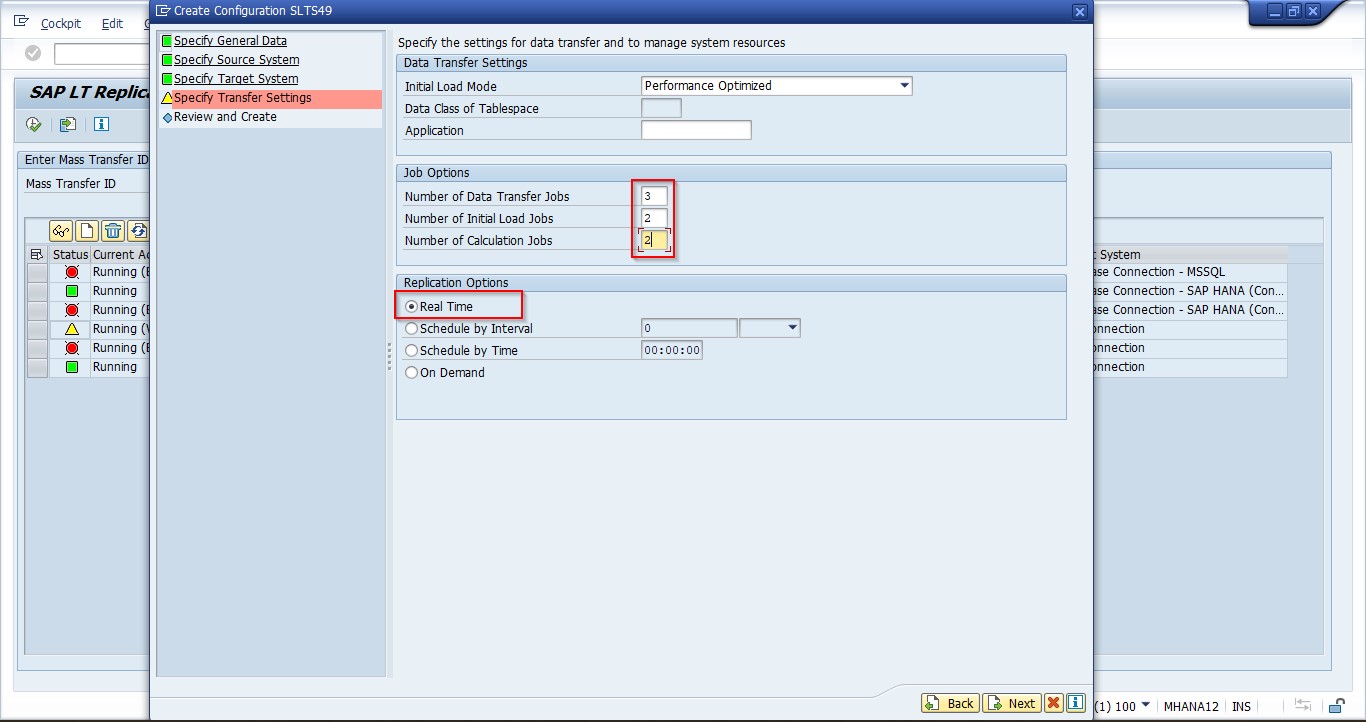Image resolution: width=1366 pixels, height=722 pixels.
Task: Open the Cockpit menu
Action: pyautogui.click(x=61, y=23)
